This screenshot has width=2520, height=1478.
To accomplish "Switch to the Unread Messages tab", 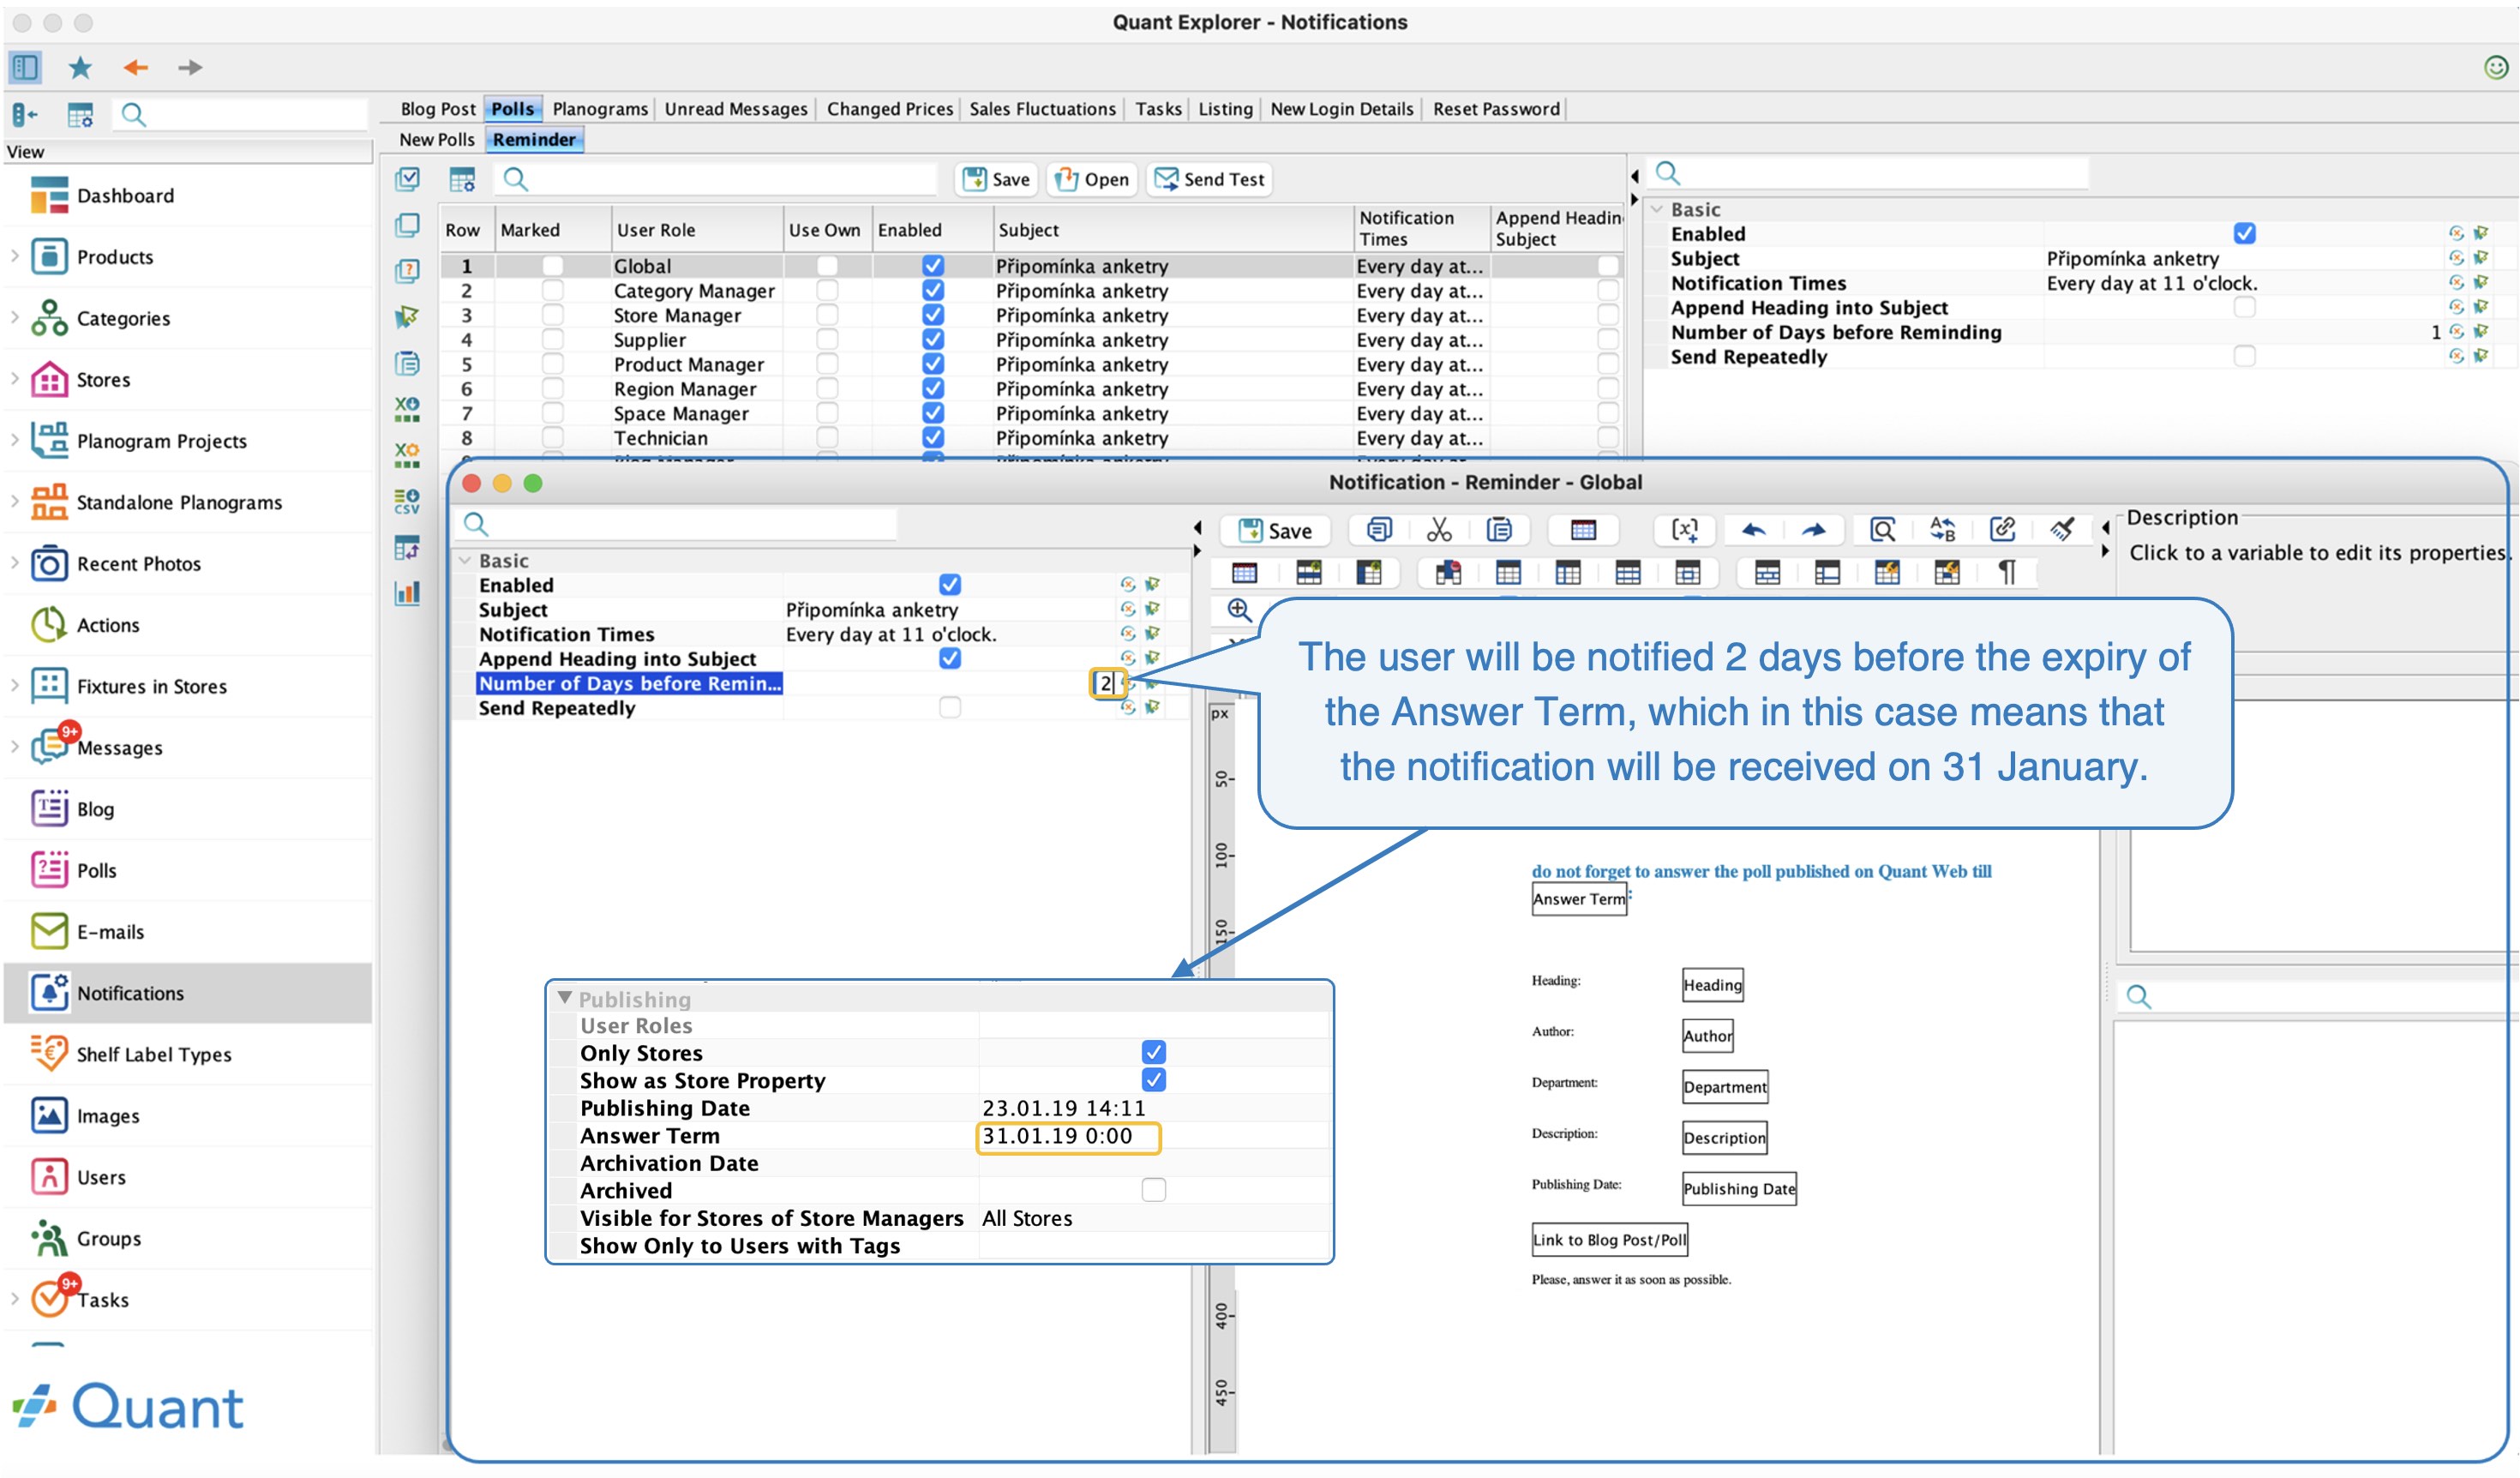I will pyautogui.click(x=735, y=109).
